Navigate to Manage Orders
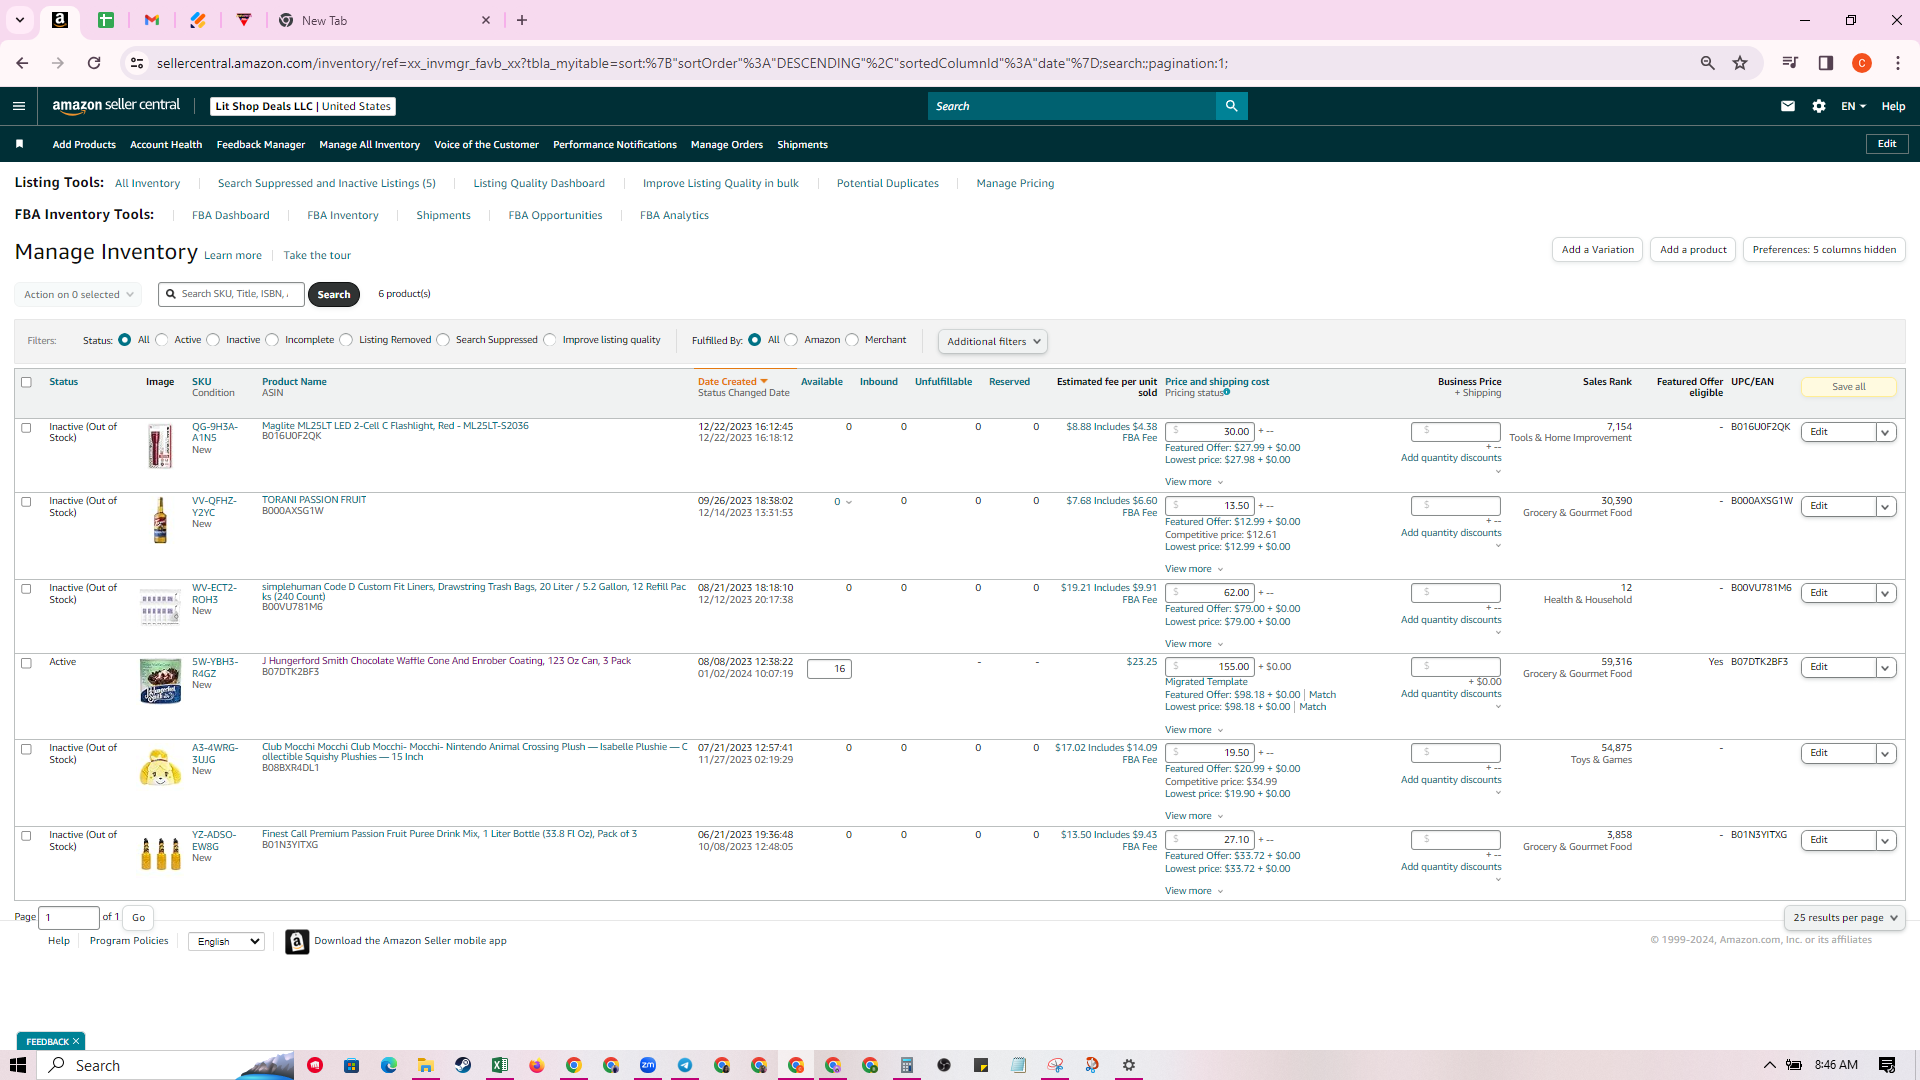This screenshot has width=1920, height=1080. pyautogui.click(x=727, y=145)
